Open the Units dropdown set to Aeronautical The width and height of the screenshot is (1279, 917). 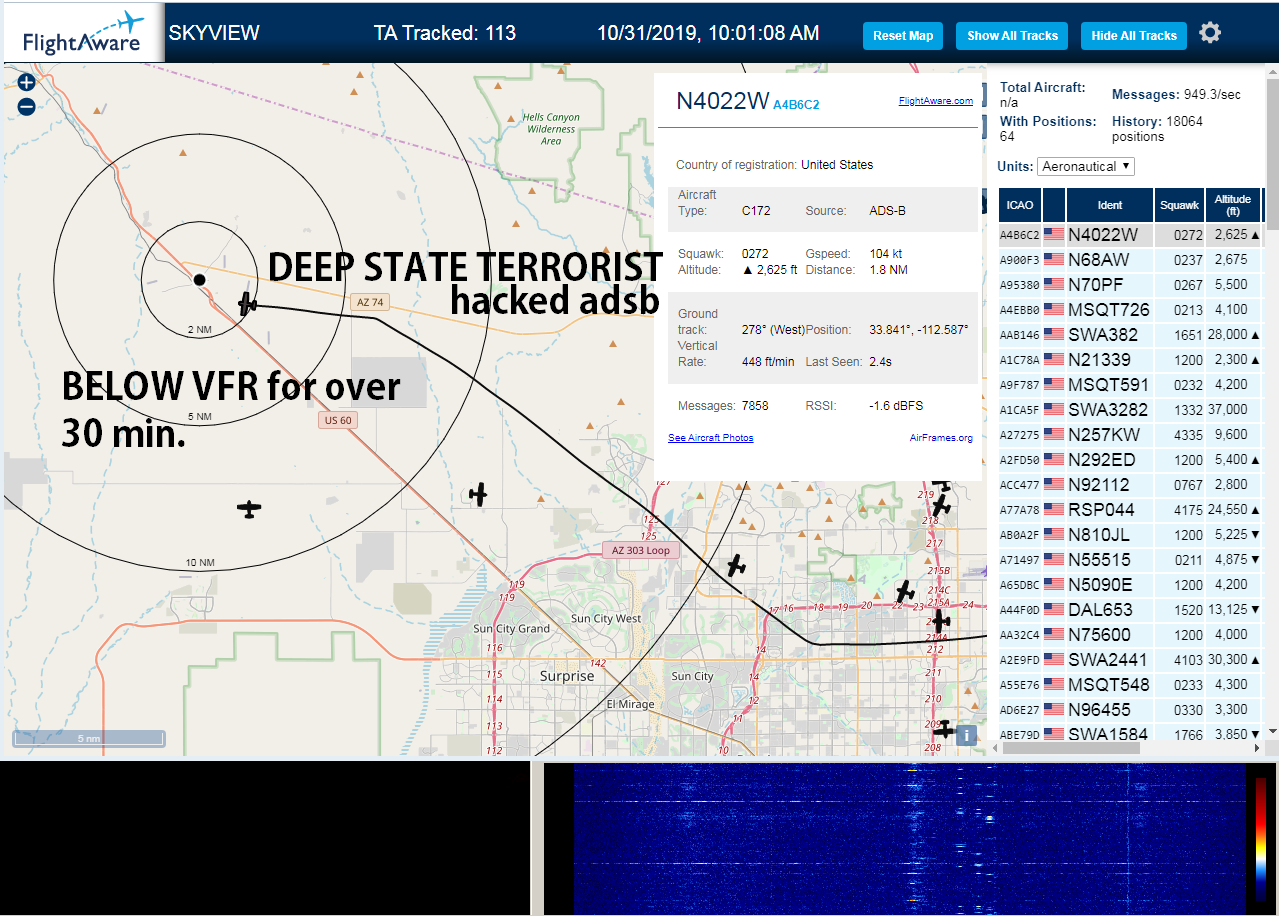pos(1086,166)
